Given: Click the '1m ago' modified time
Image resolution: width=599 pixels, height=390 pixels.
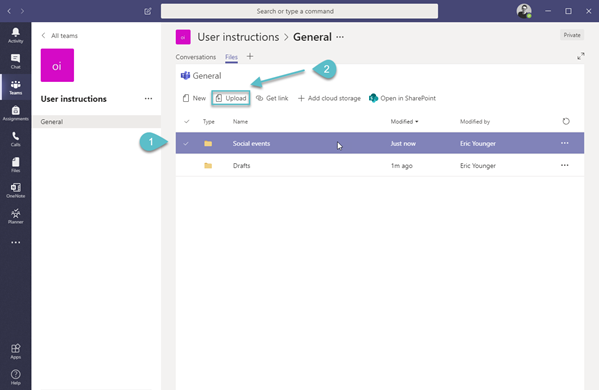Looking at the screenshot, I should pyautogui.click(x=401, y=166).
